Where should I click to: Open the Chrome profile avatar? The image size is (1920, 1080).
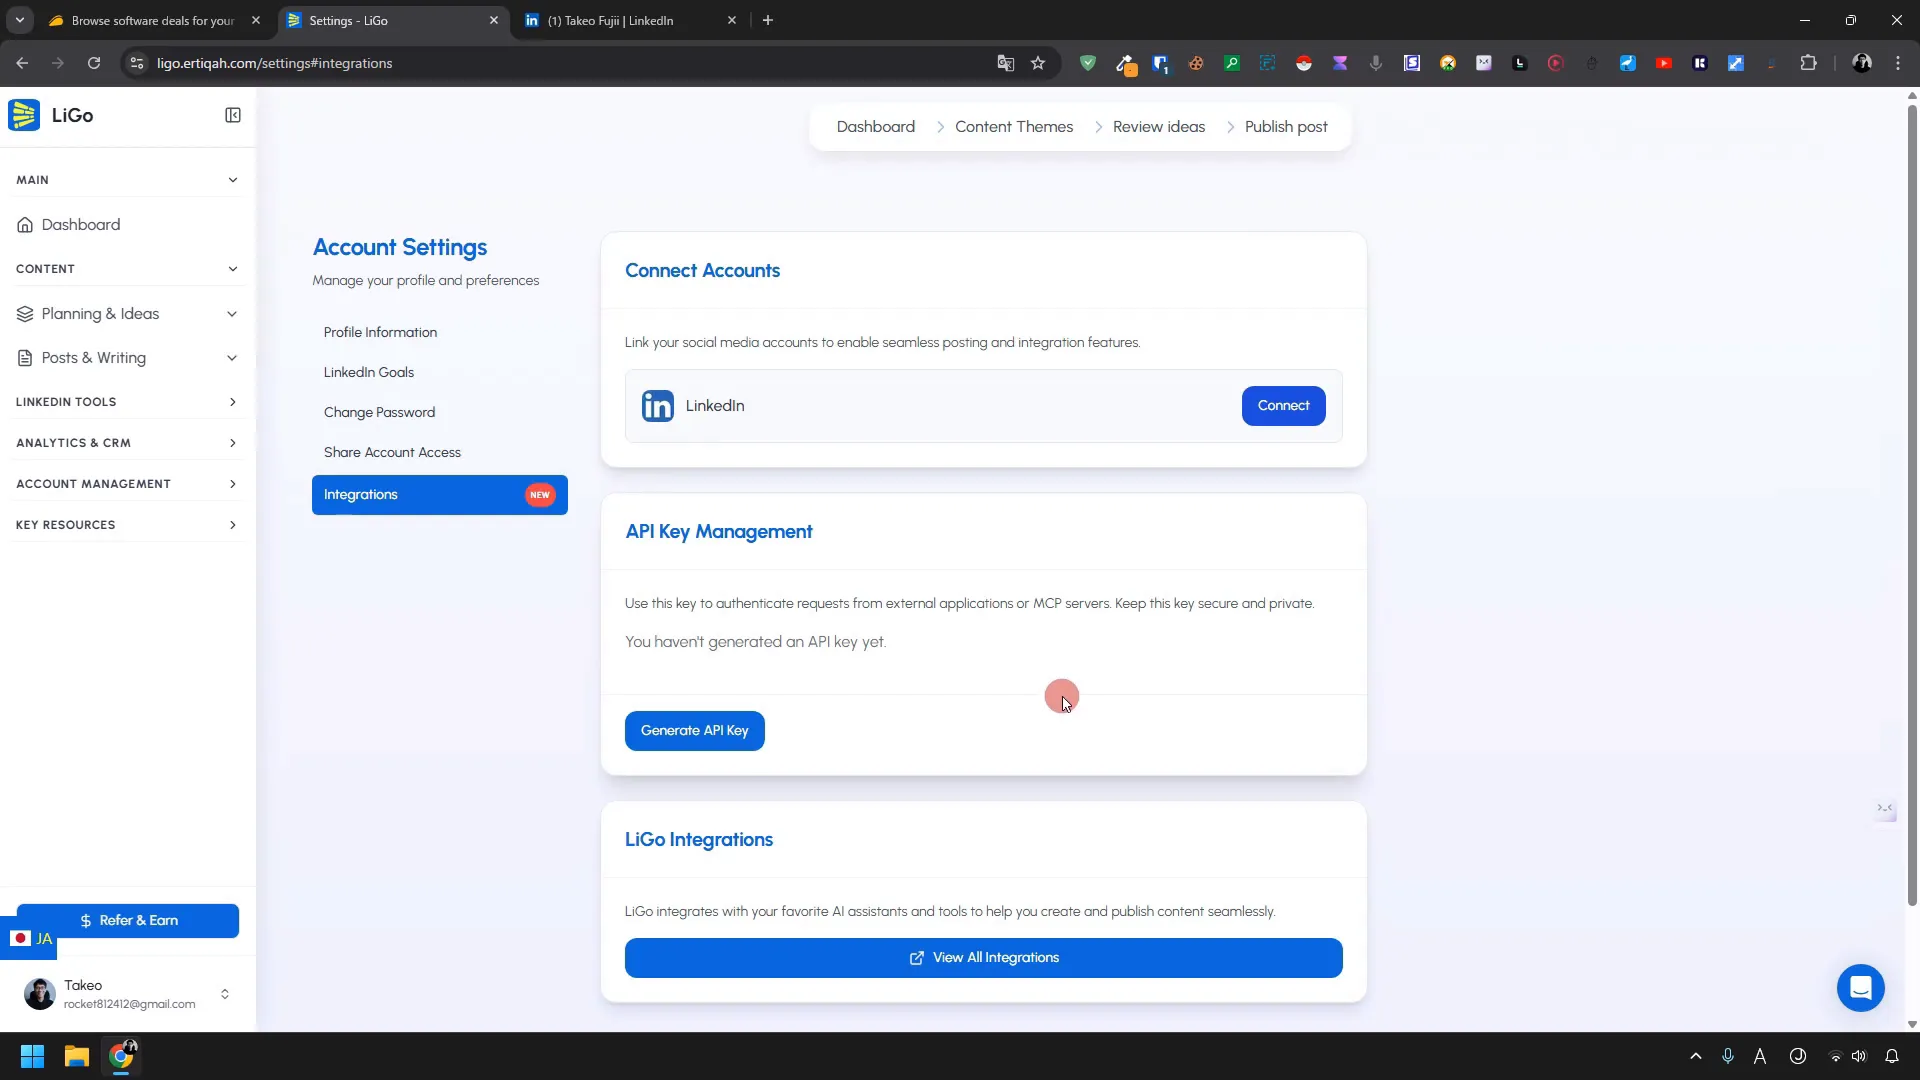1862,63
